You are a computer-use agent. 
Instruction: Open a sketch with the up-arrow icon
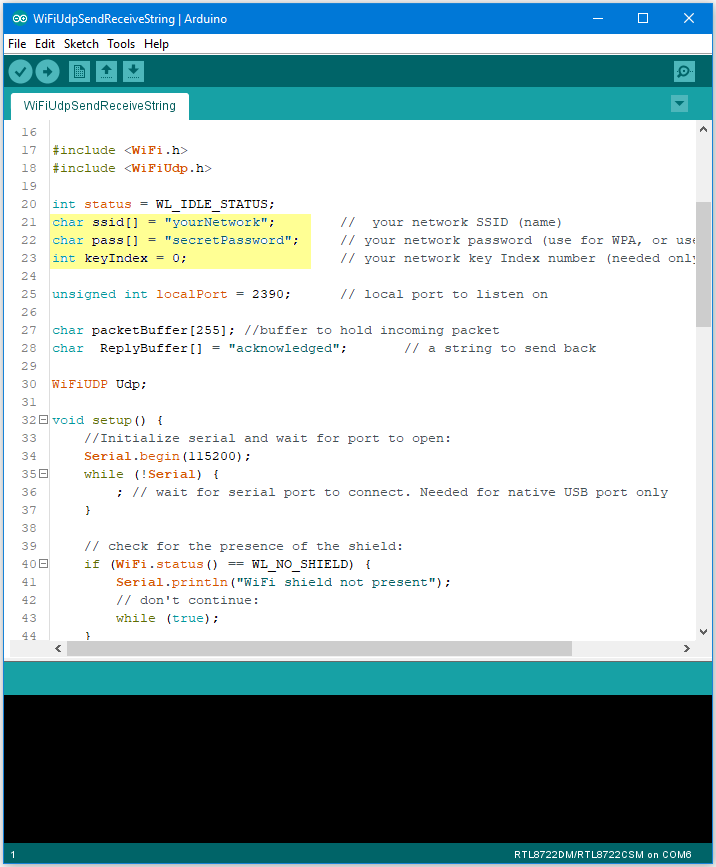106,72
